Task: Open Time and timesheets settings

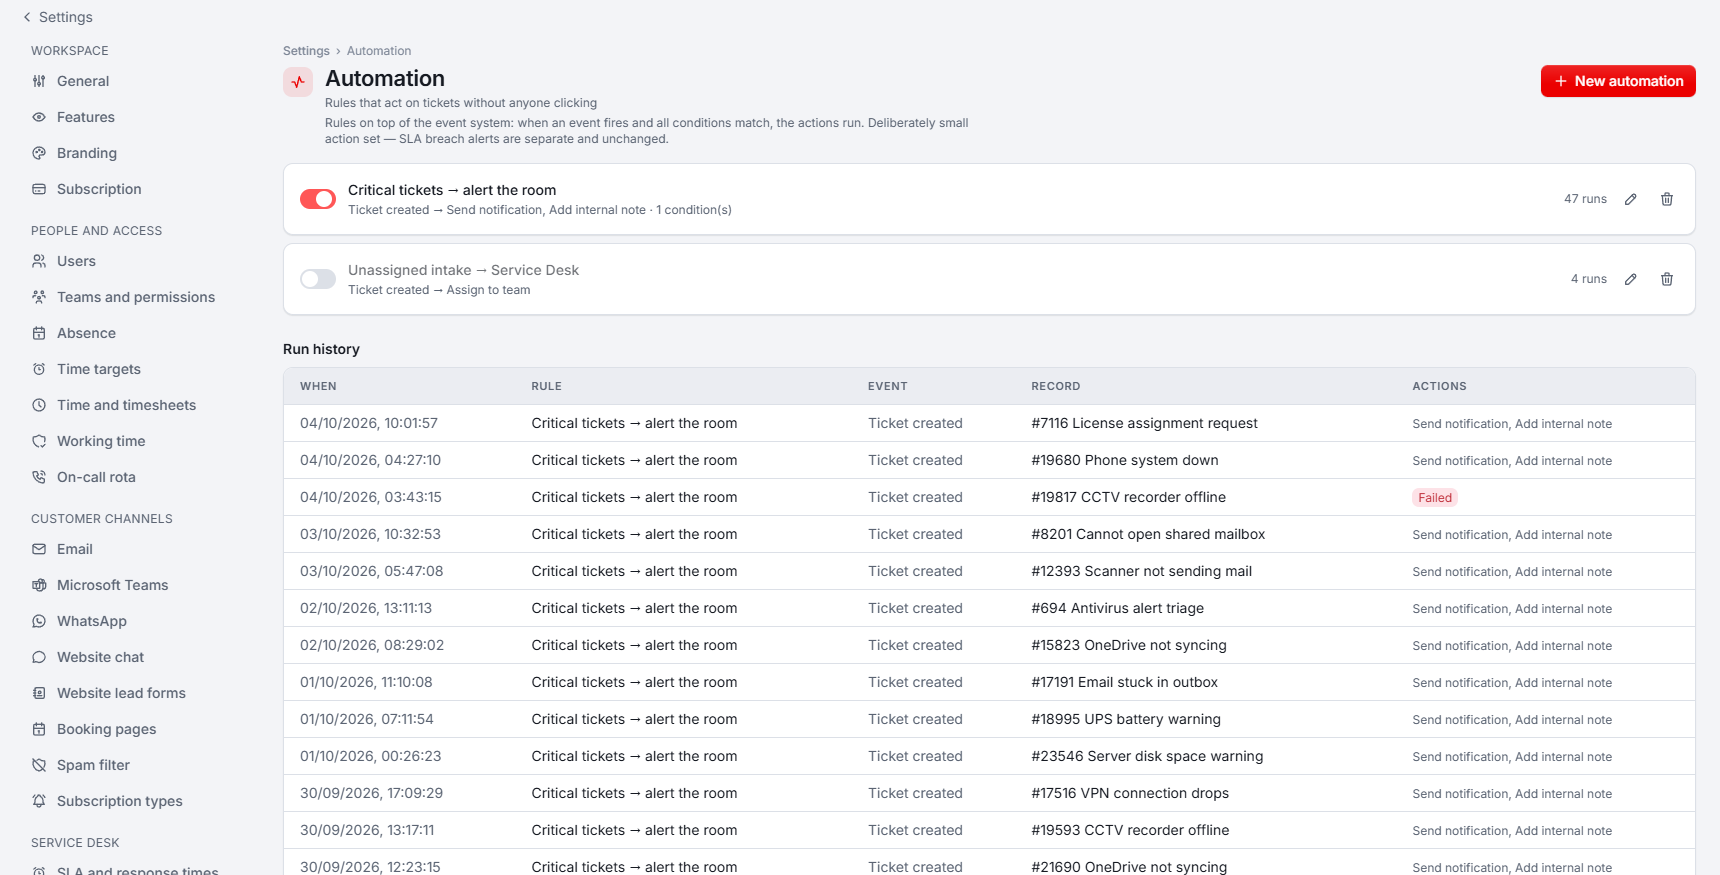Action: [126, 405]
